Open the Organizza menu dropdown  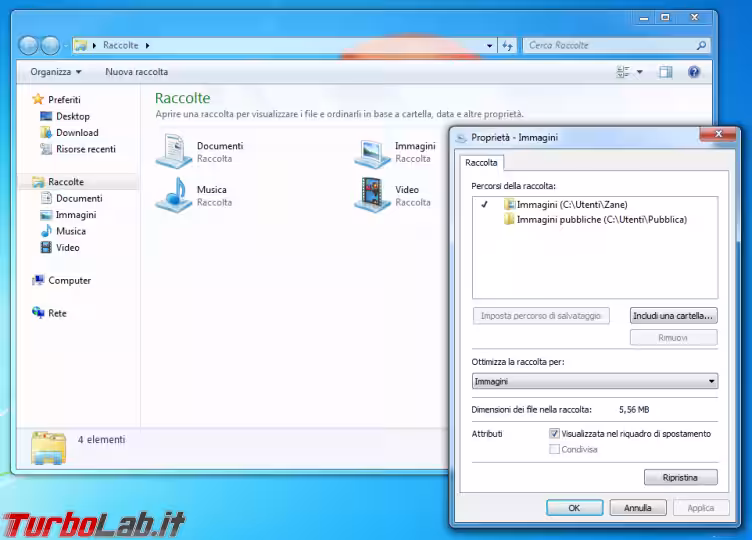coord(56,72)
